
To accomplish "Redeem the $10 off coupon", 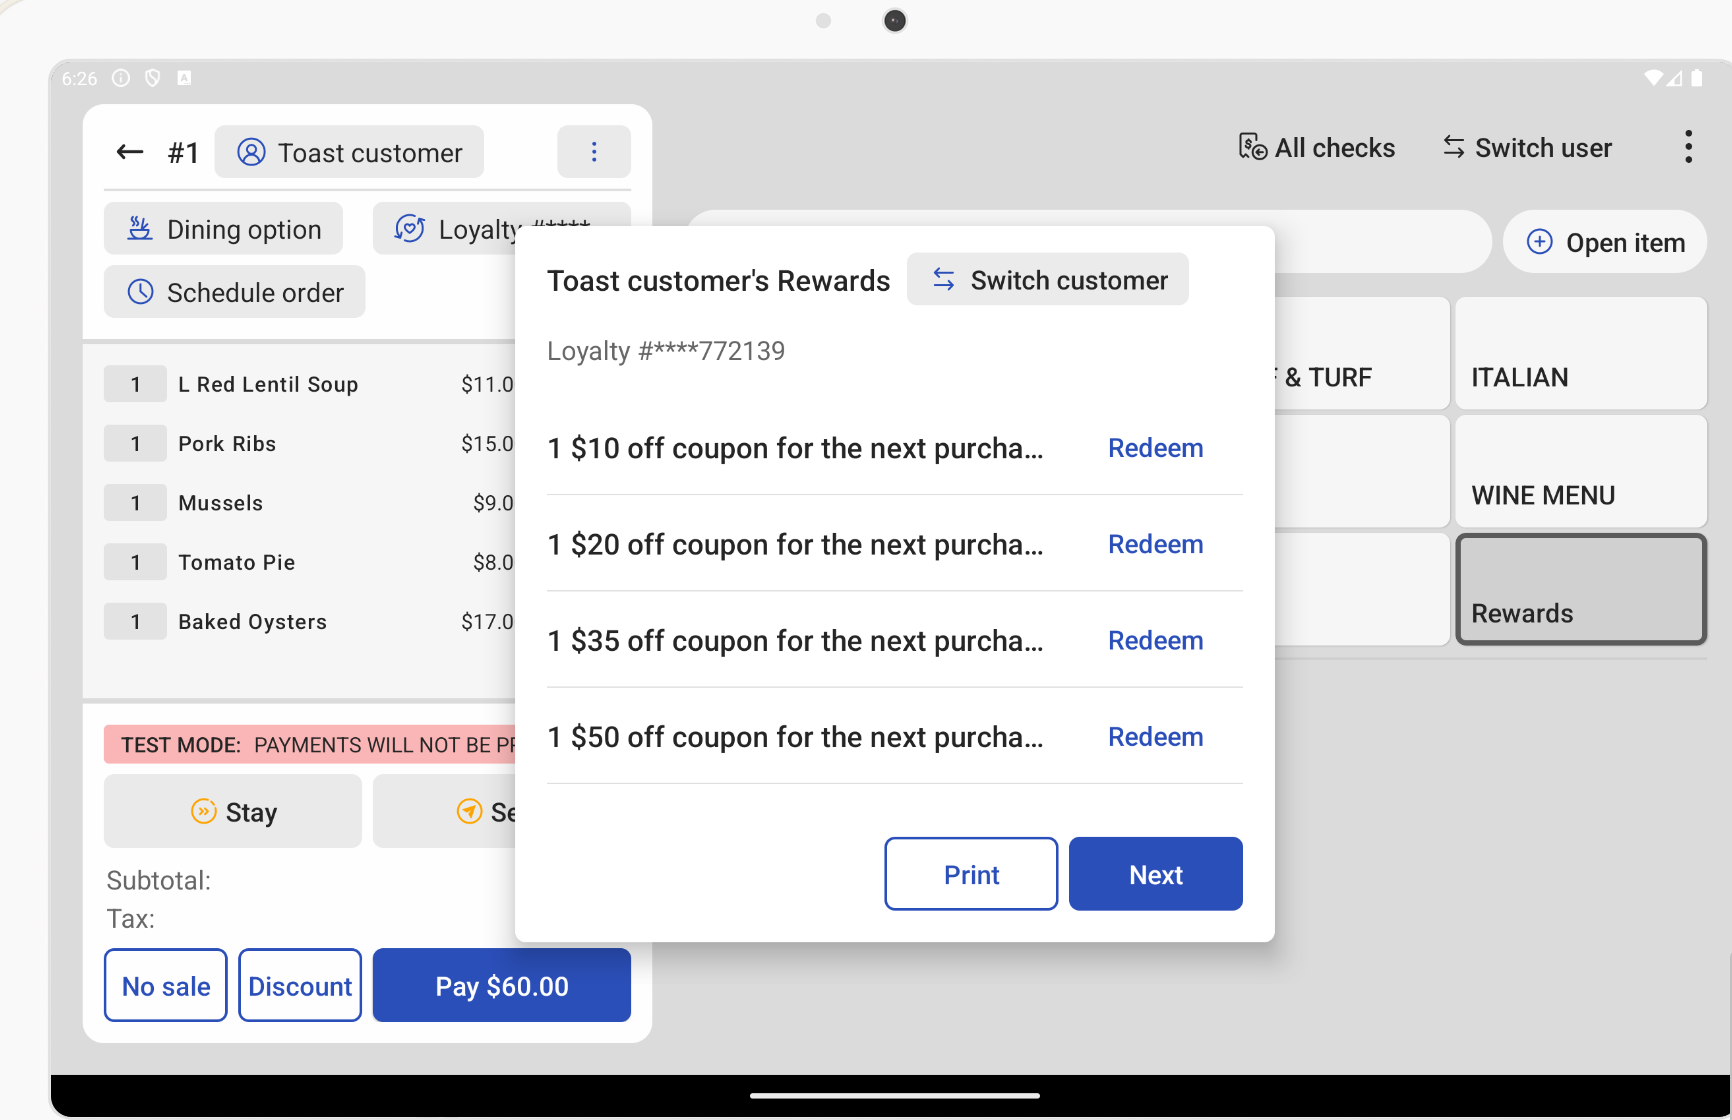I will (x=1155, y=448).
